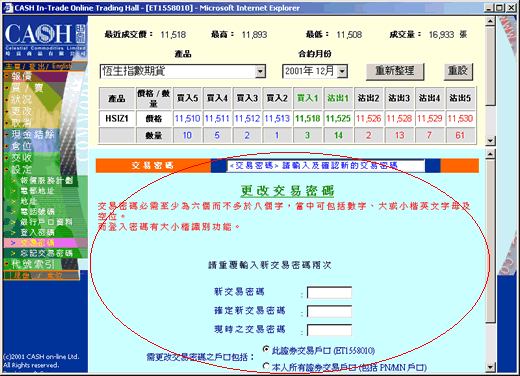Screen dimensions: 520x376
Task: Select 登入密碼 under the 設定 menu
Action: coord(37,232)
